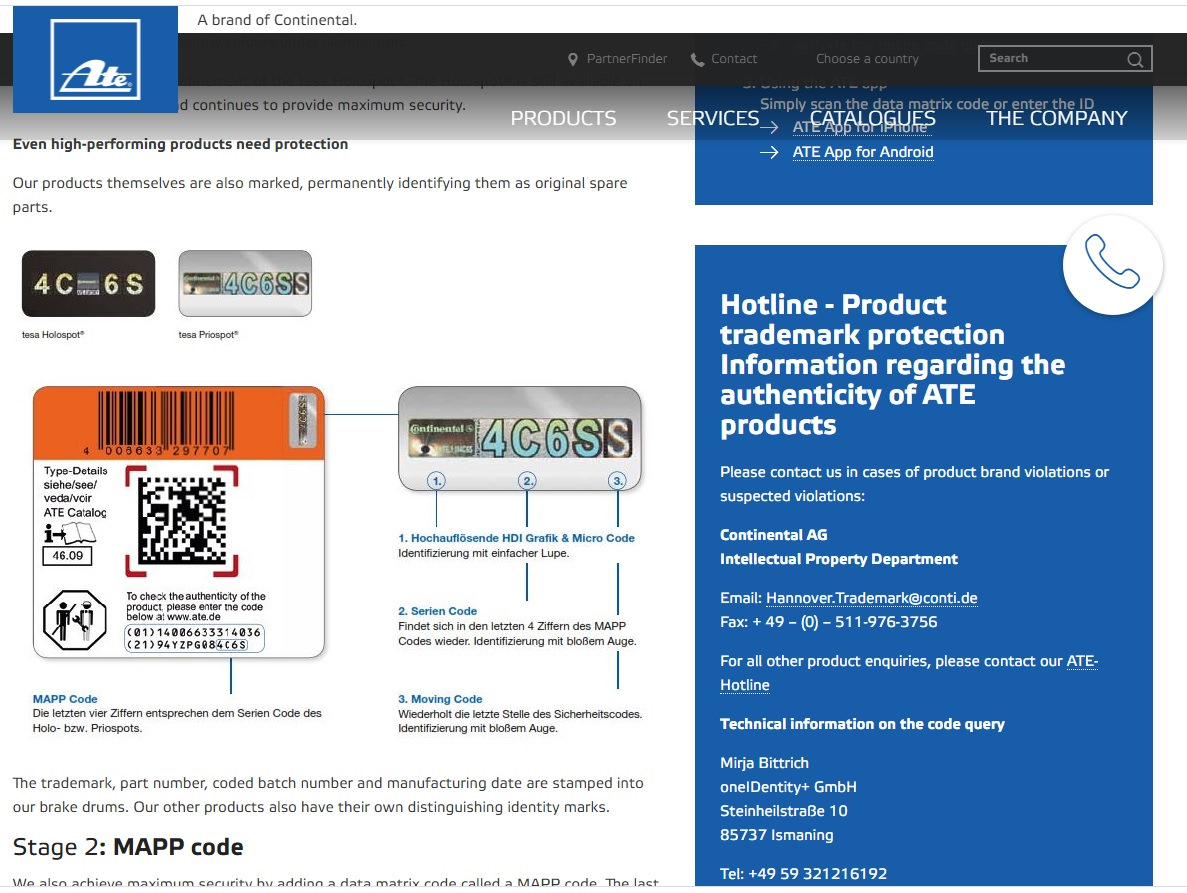Click 'A brand of Continental.' text
The height and width of the screenshot is (893, 1187).
pyautogui.click(x=277, y=20)
